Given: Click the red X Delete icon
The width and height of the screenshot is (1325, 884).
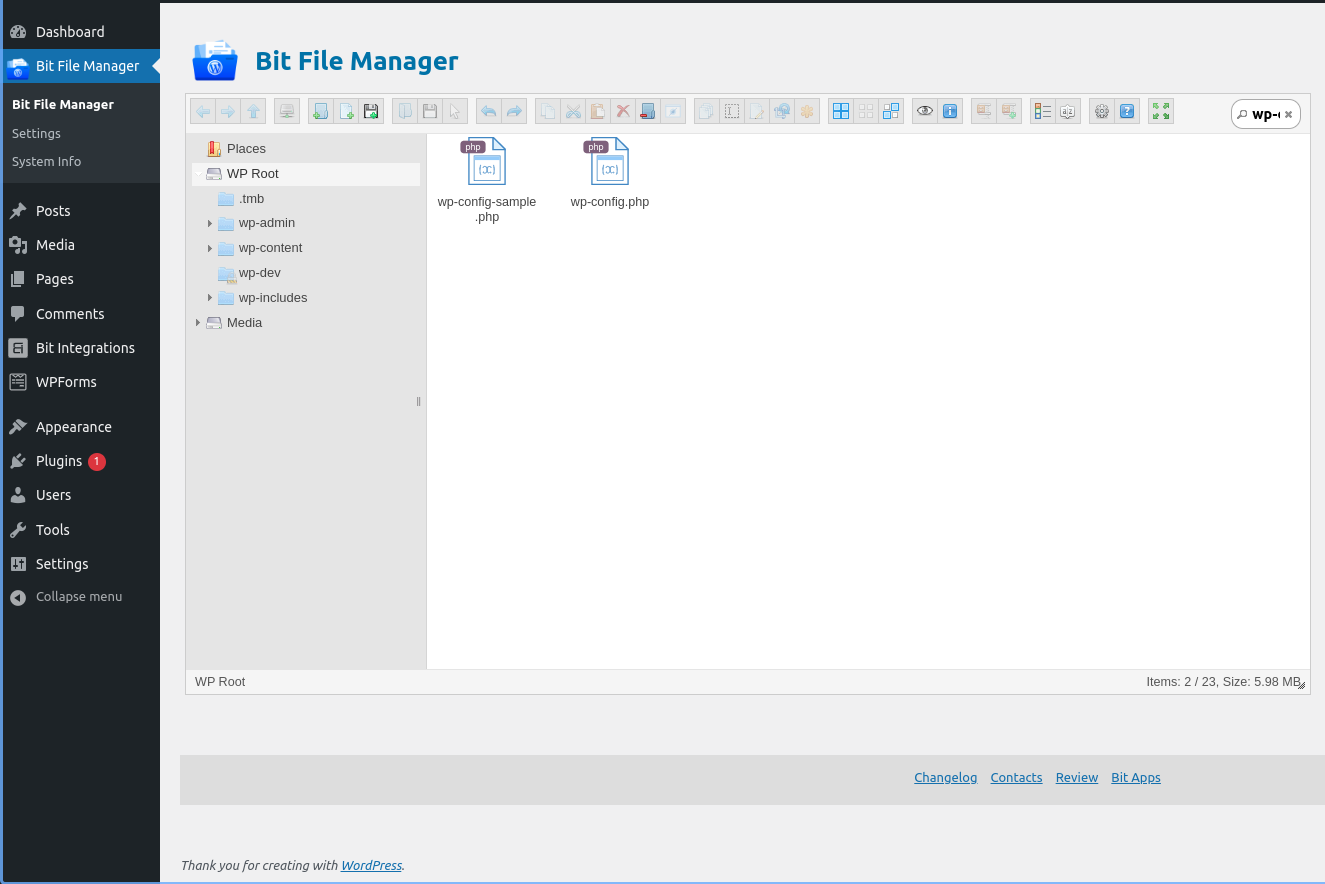Looking at the screenshot, I should click(x=623, y=111).
